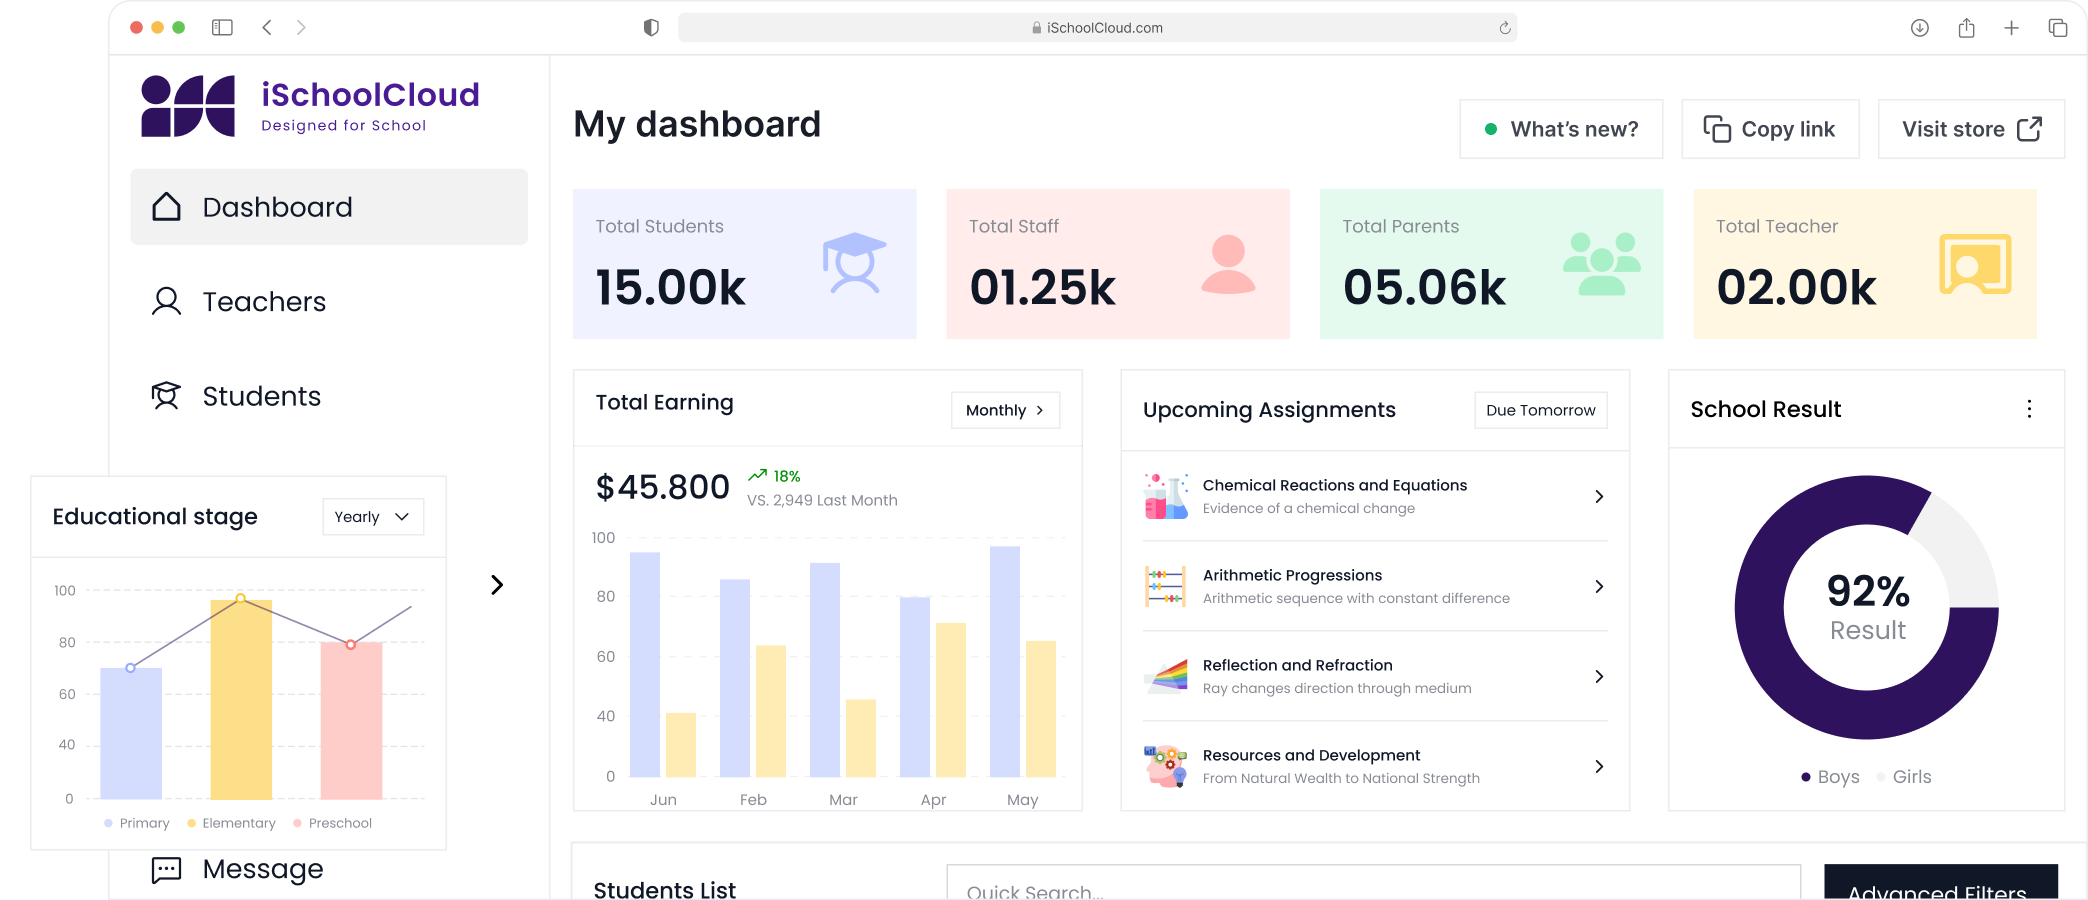Expand Chemical Reactions and Equations assignment

point(1598,497)
